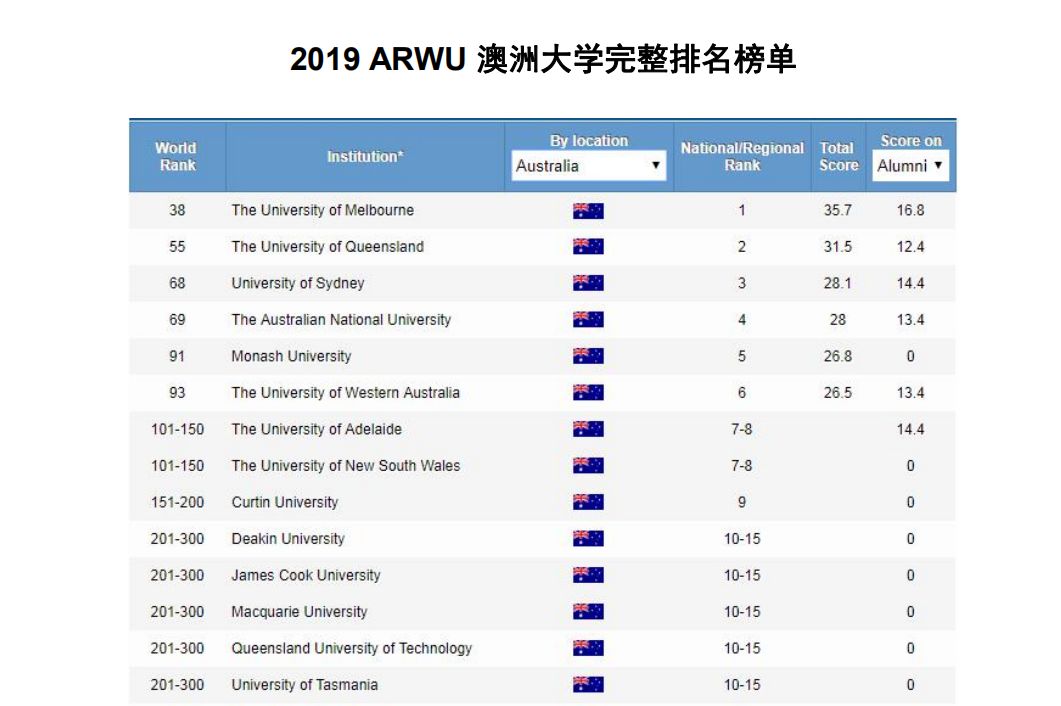Viewport: 1061px width, 706px height.
Task: Click the flag in University of Tasmania row
Action: (x=588, y=685)
